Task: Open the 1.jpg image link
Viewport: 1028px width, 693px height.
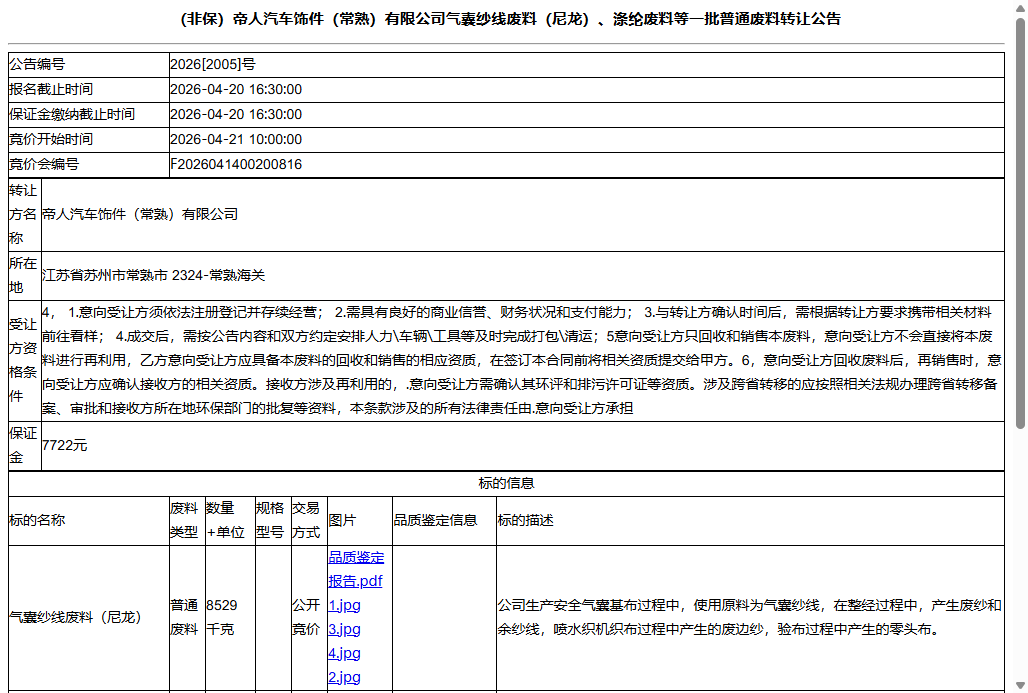Action: point(344,605)
